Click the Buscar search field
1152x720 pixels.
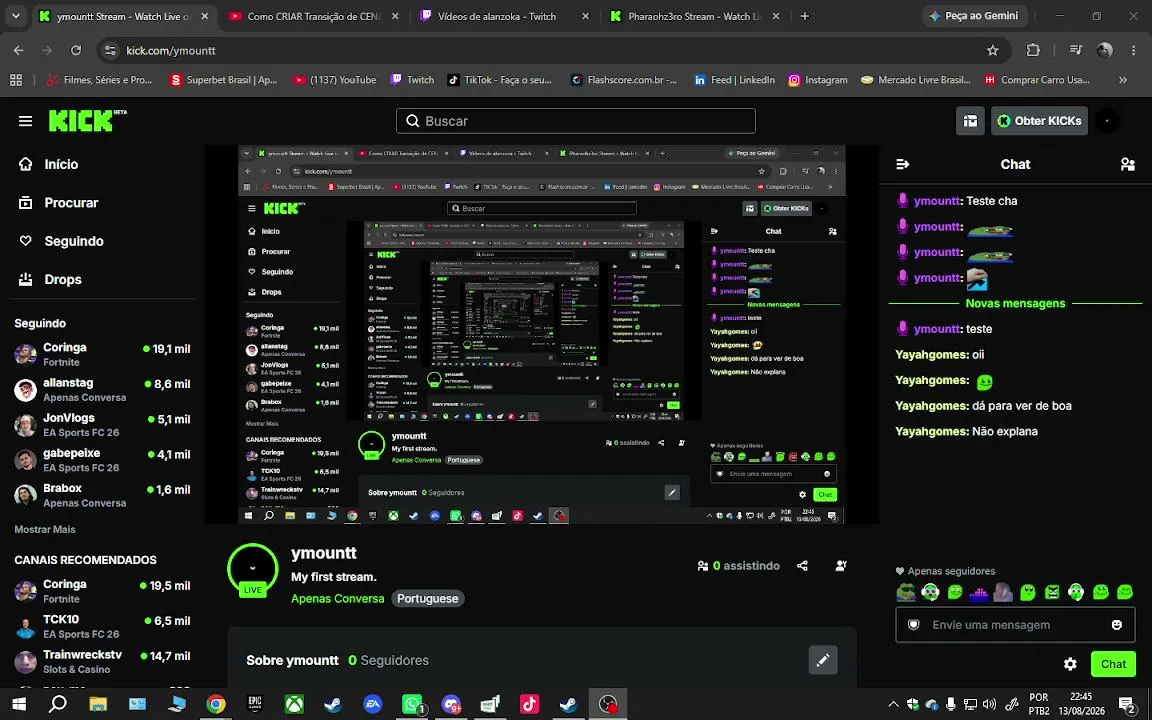(575, 121)
